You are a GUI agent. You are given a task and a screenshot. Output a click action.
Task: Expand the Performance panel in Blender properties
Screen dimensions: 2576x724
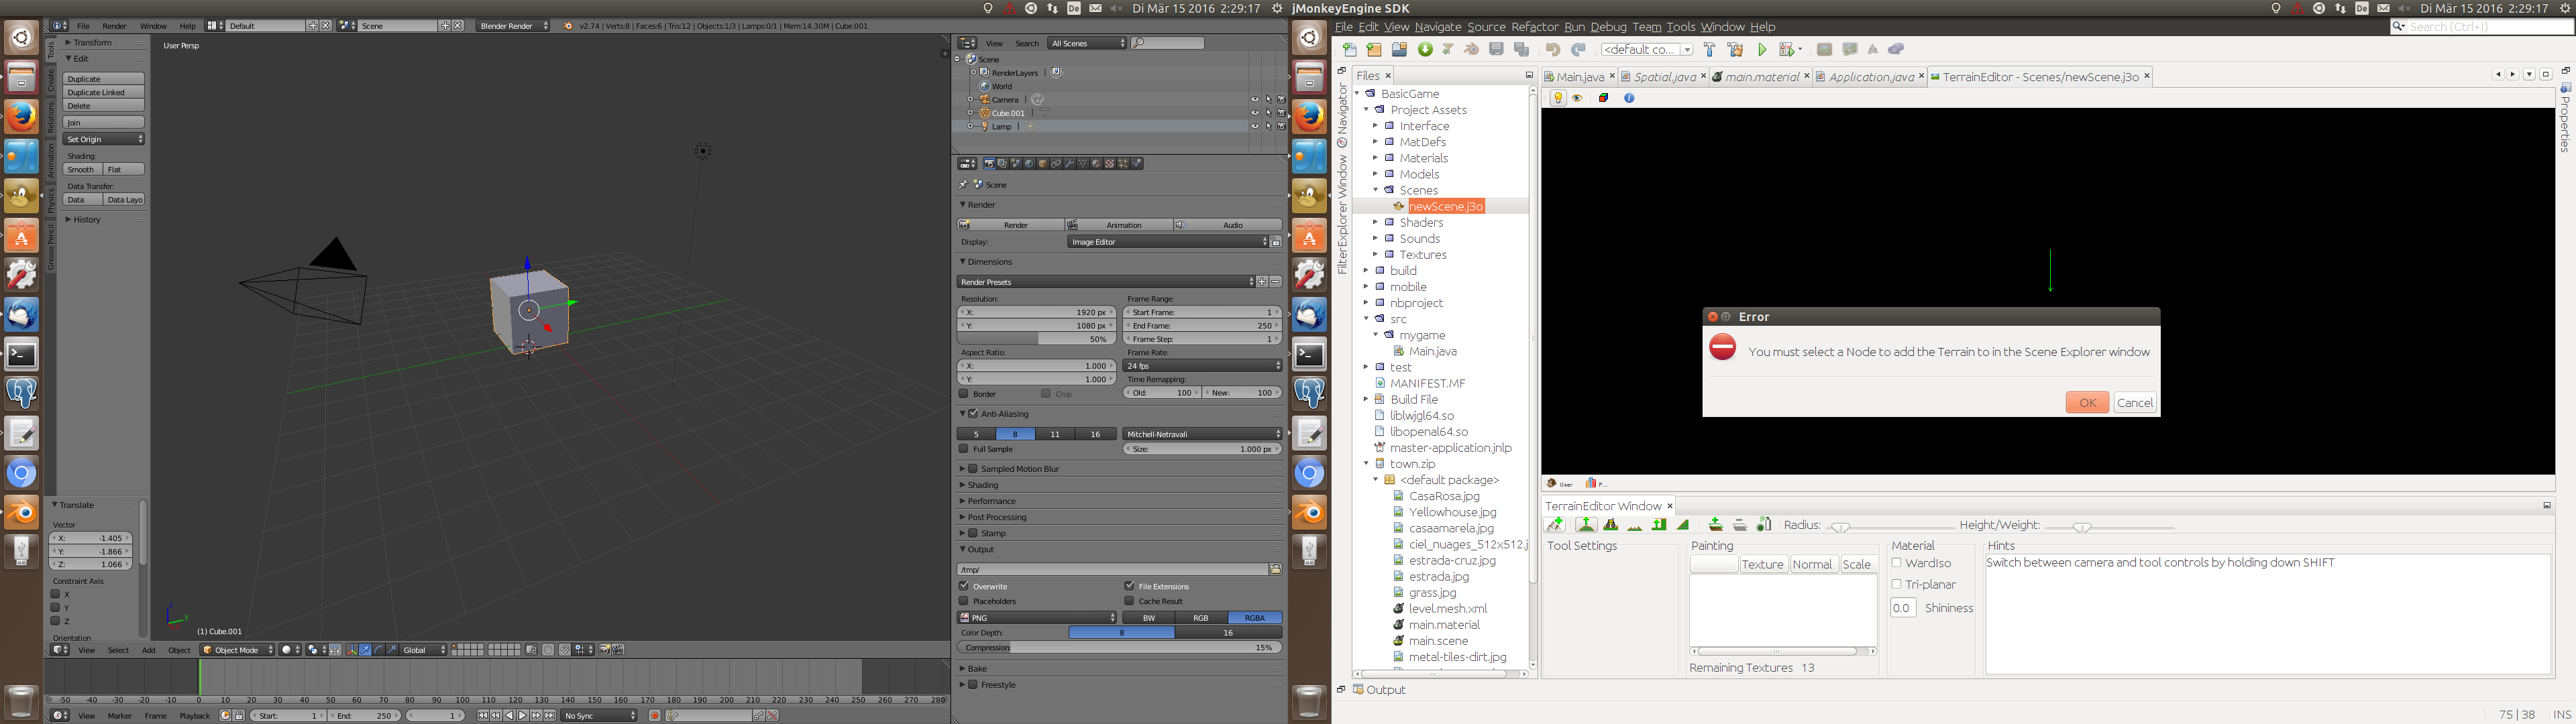coord(991,501)
